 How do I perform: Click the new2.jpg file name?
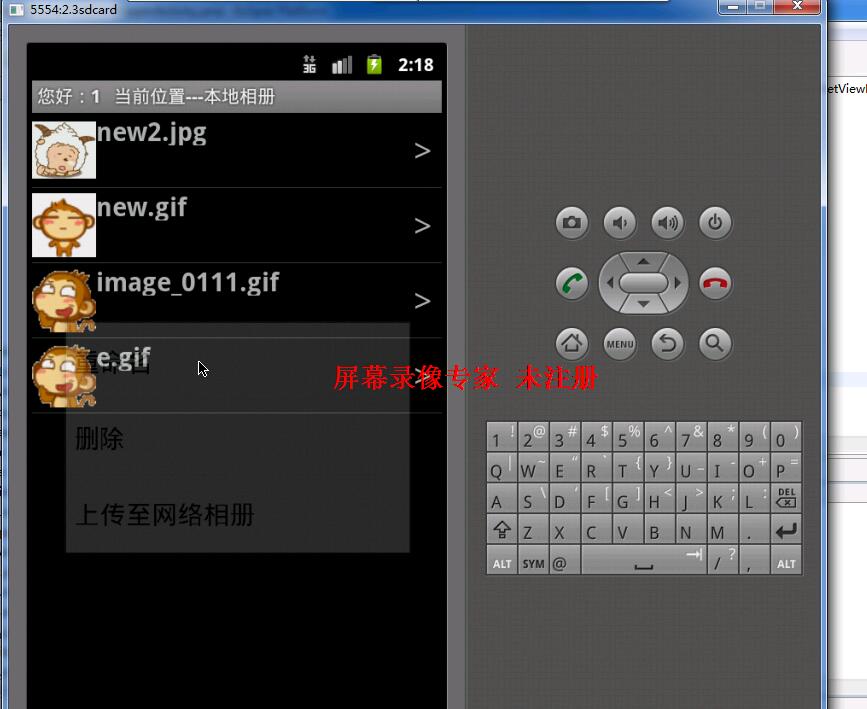pyautogui.click(x=152, y=134)
